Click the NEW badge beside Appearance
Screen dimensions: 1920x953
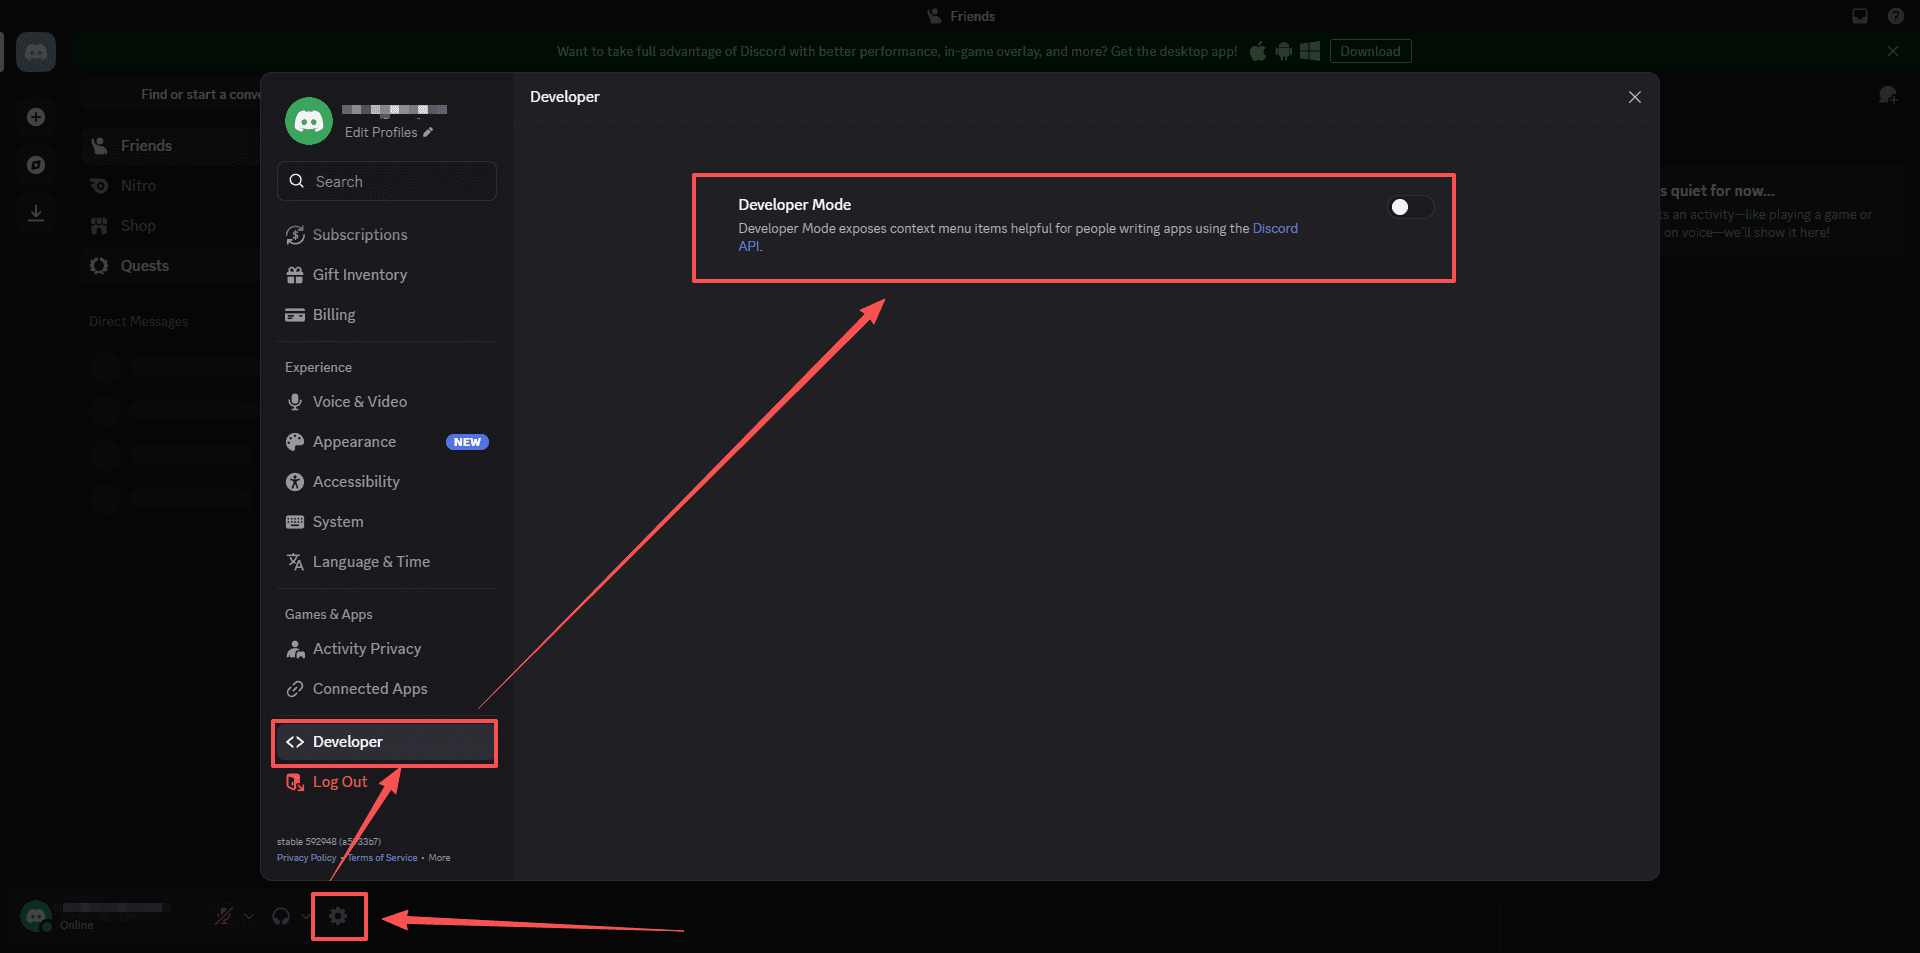pyautogui.click(x=467, y=442)
